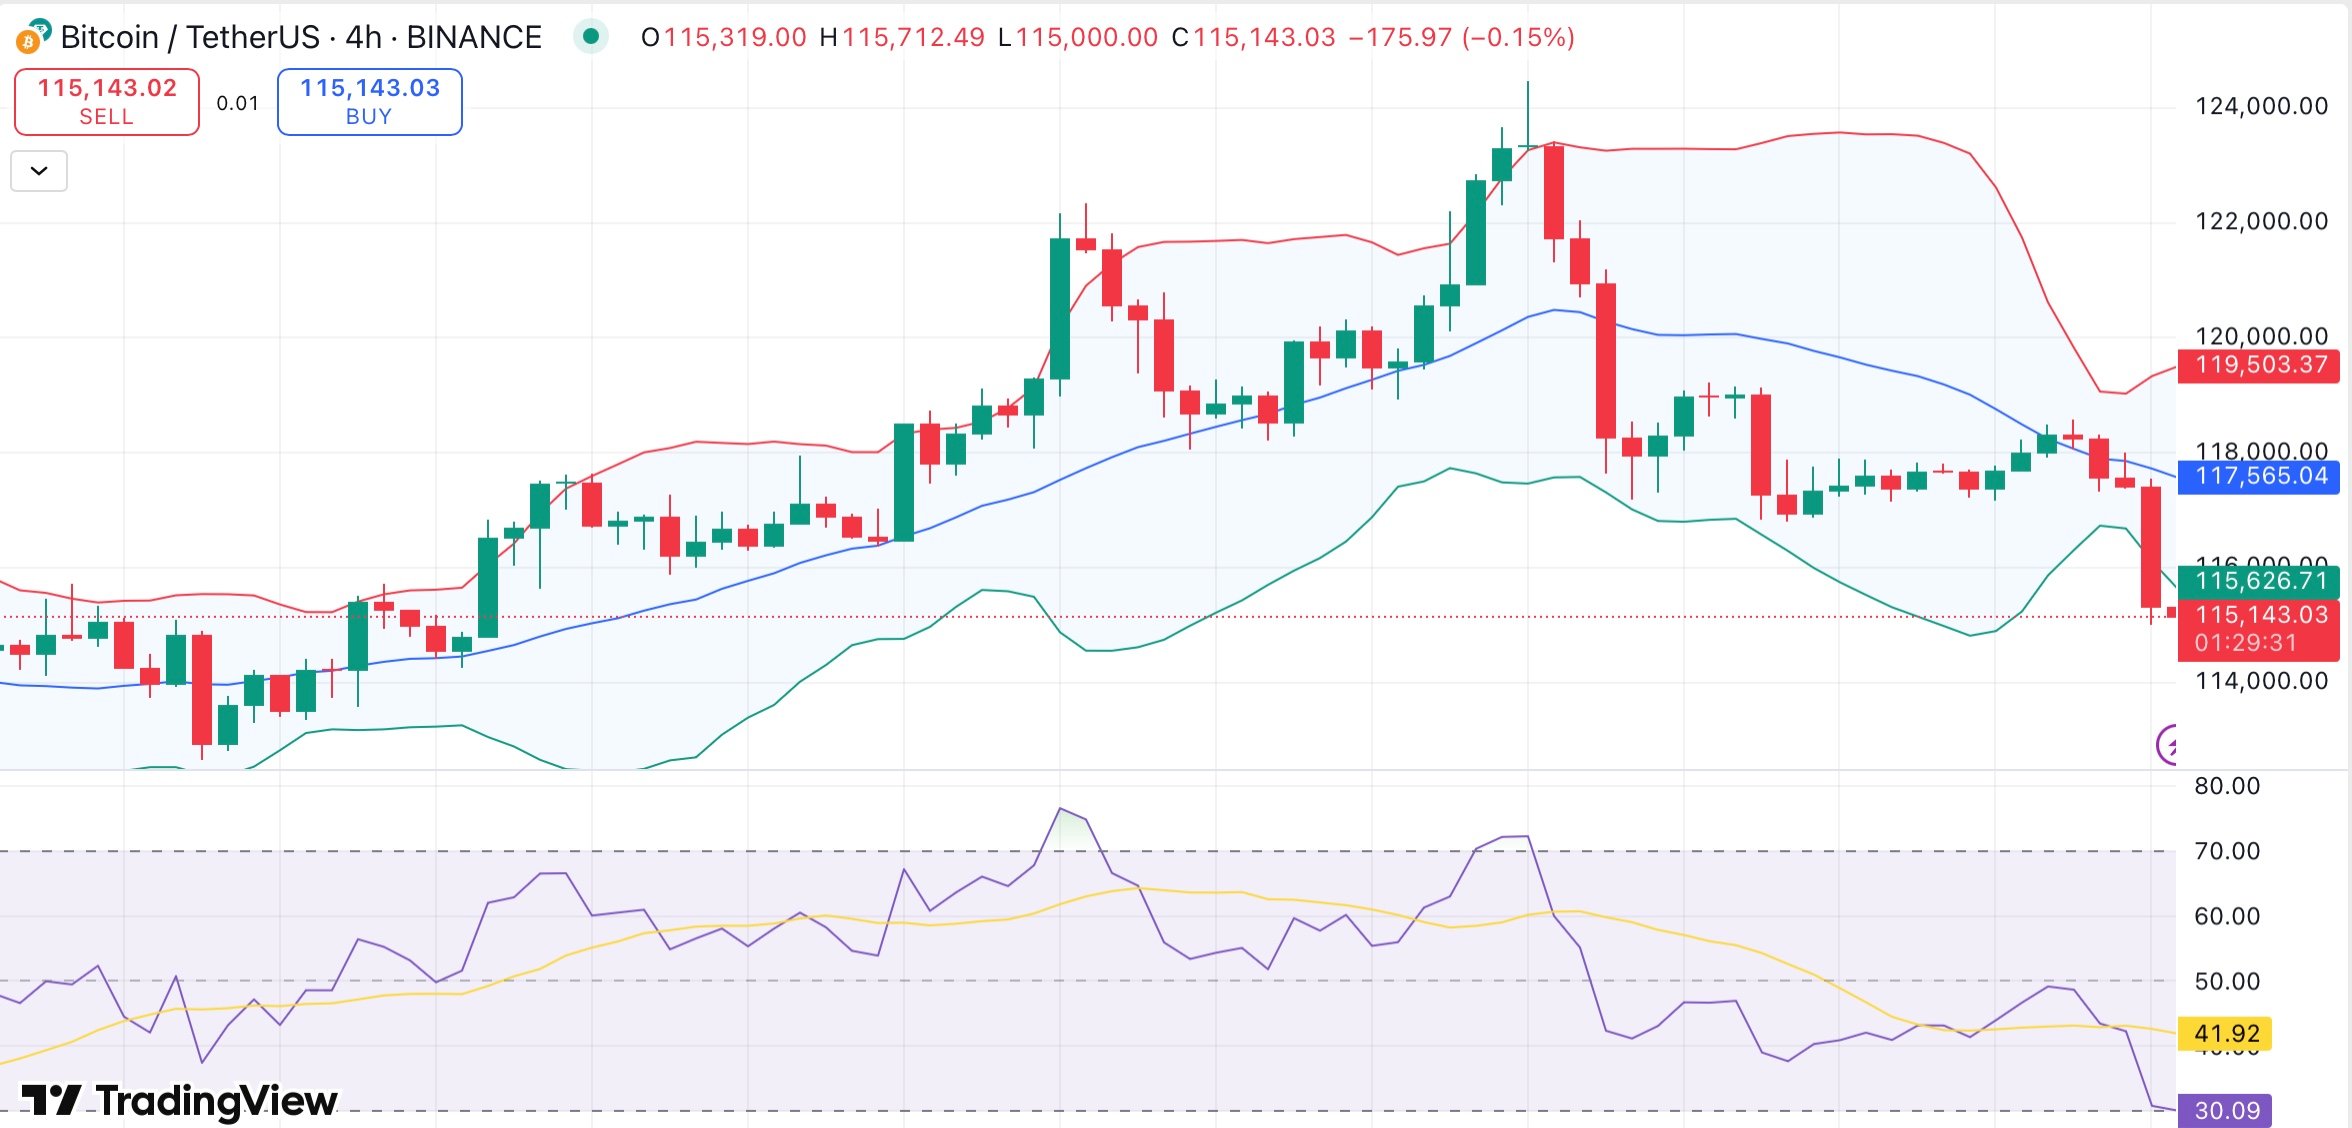The height and width of the screenshot is (1128, 2352).
Task: Click the 122,000.00 price scale label
Action: click(x=2260, y=221)
